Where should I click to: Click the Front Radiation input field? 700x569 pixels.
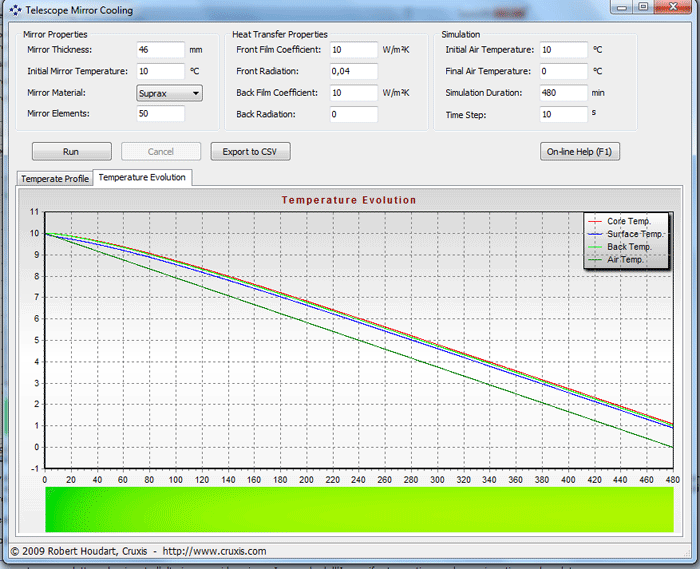(354, 71)
